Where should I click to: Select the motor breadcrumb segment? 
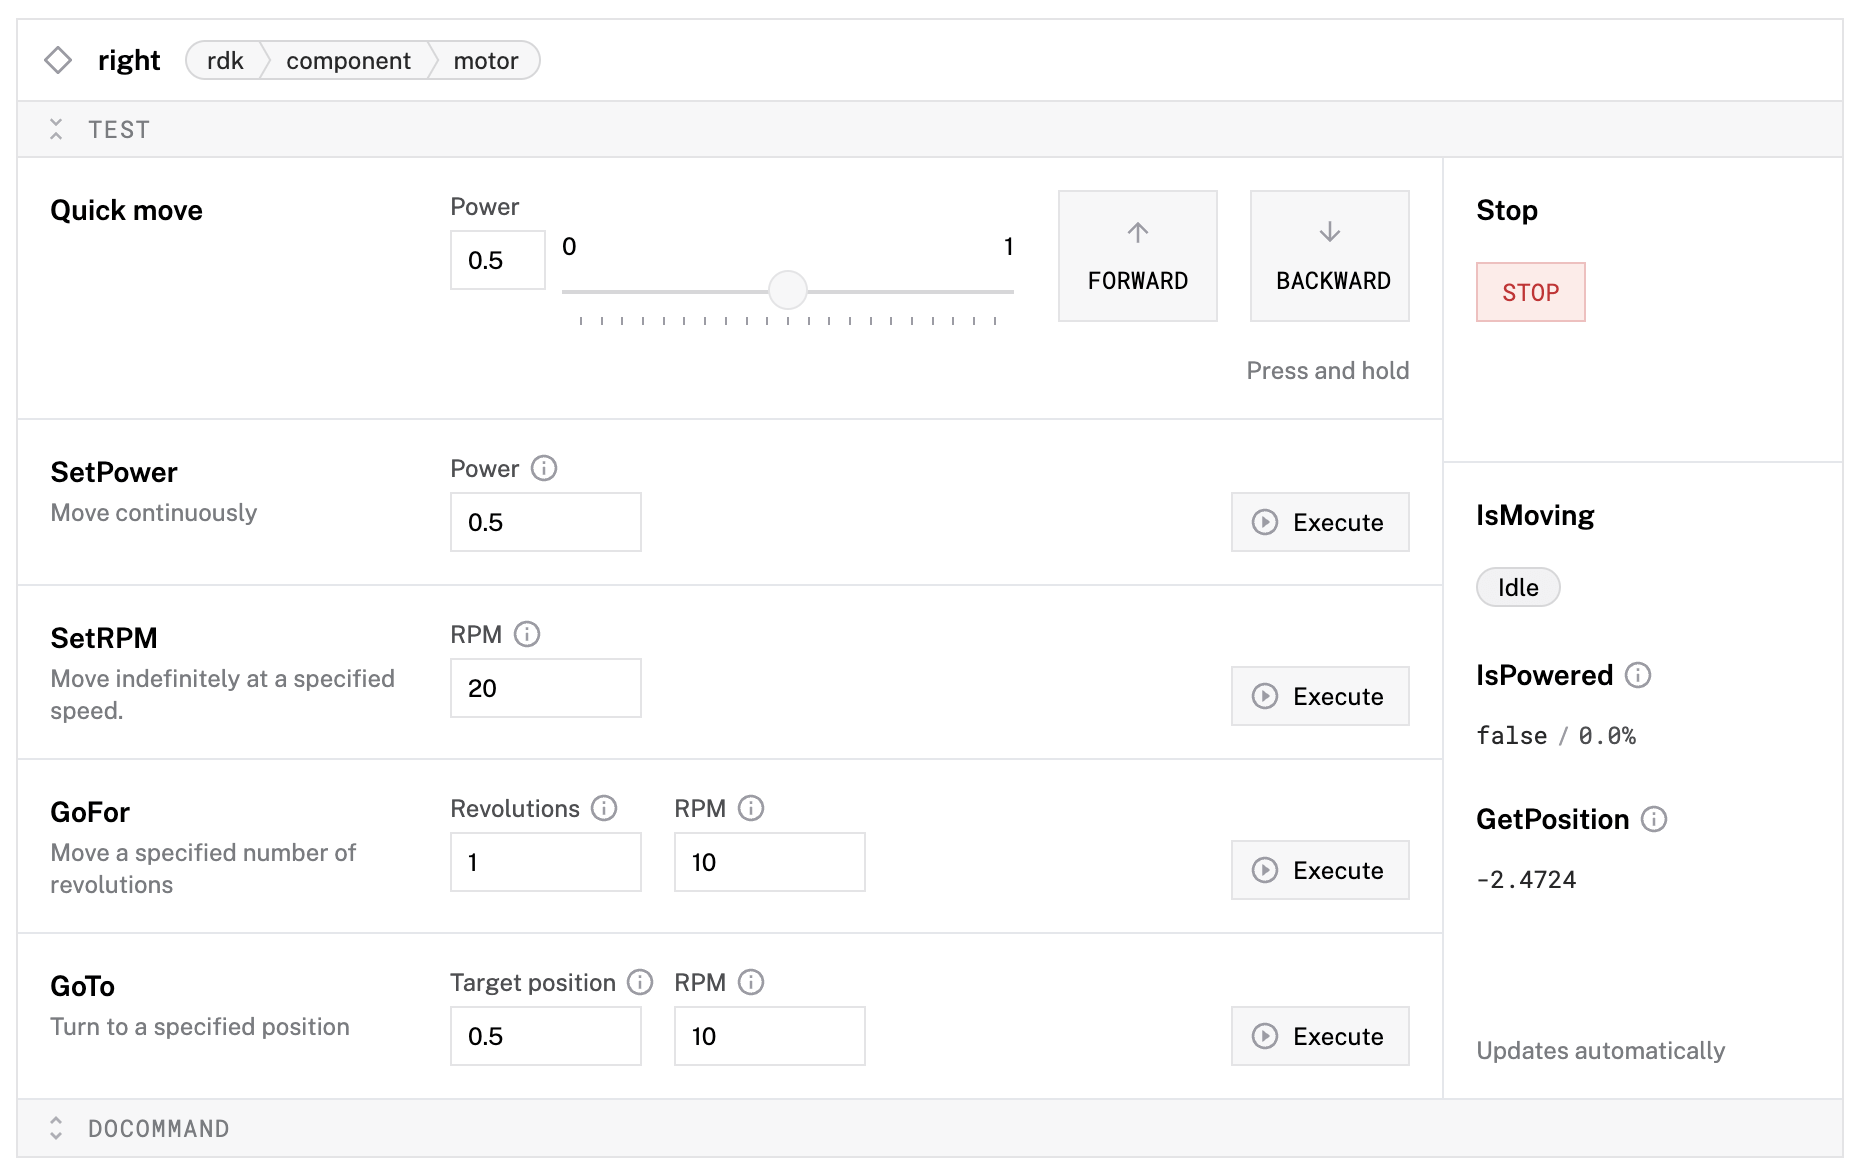click(485, 61)
